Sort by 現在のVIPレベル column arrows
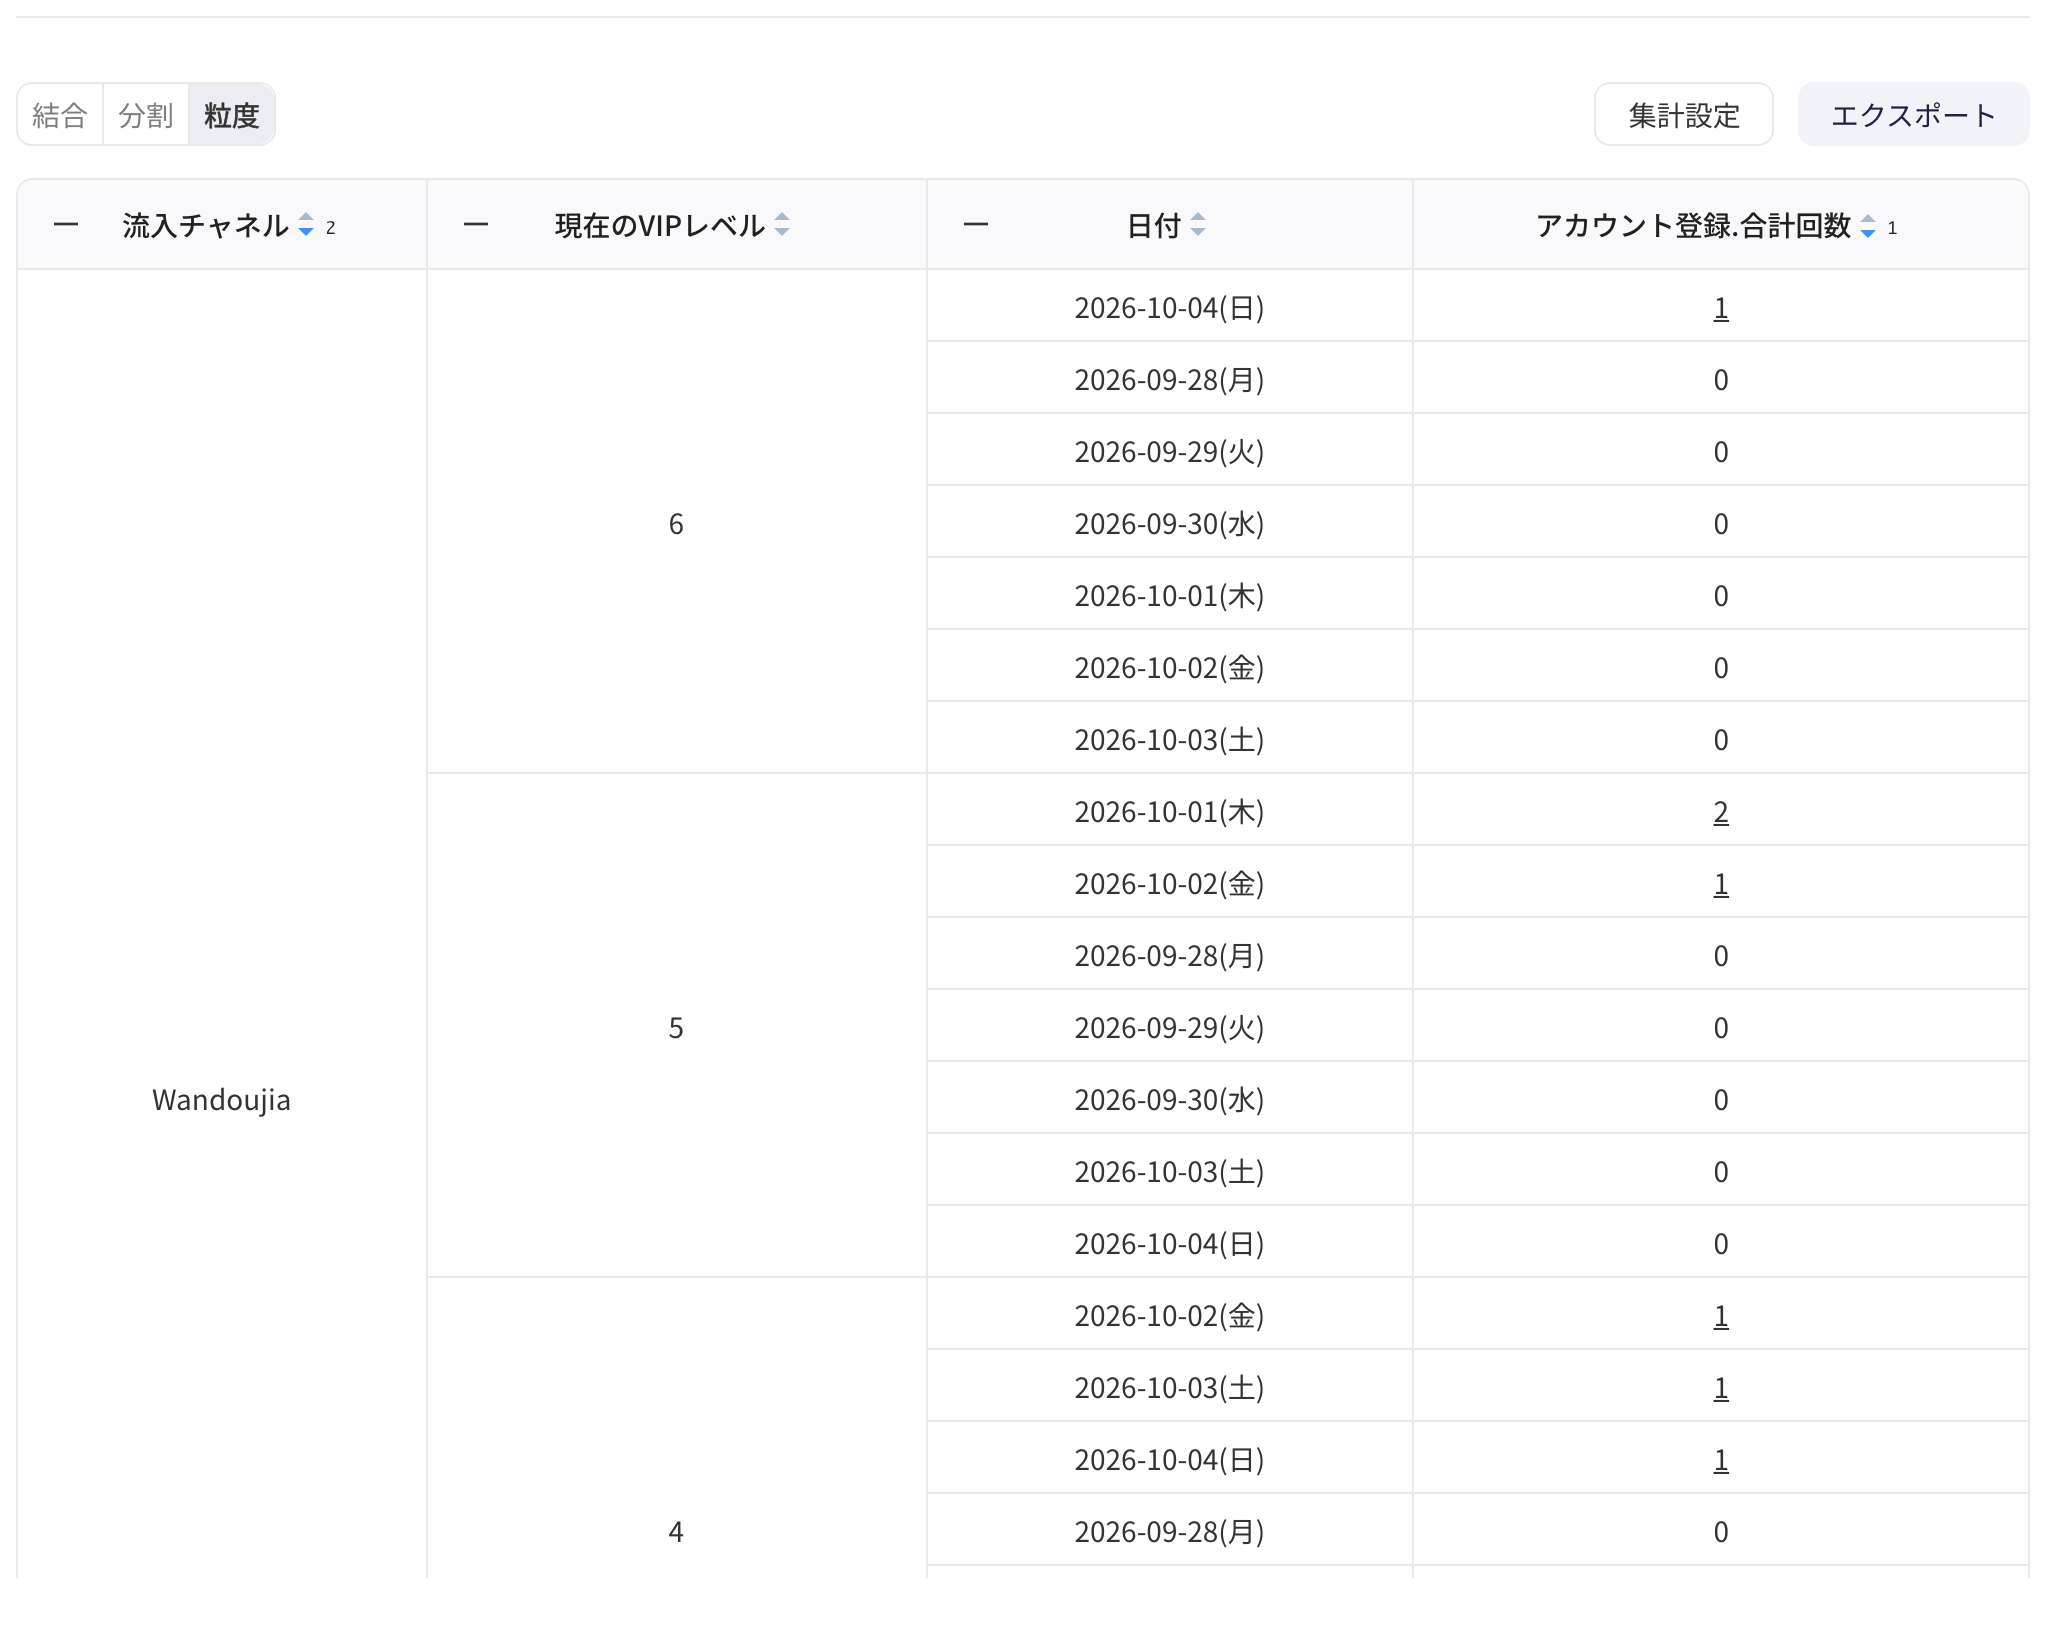 pyautogui.click(x=782, y=226)
